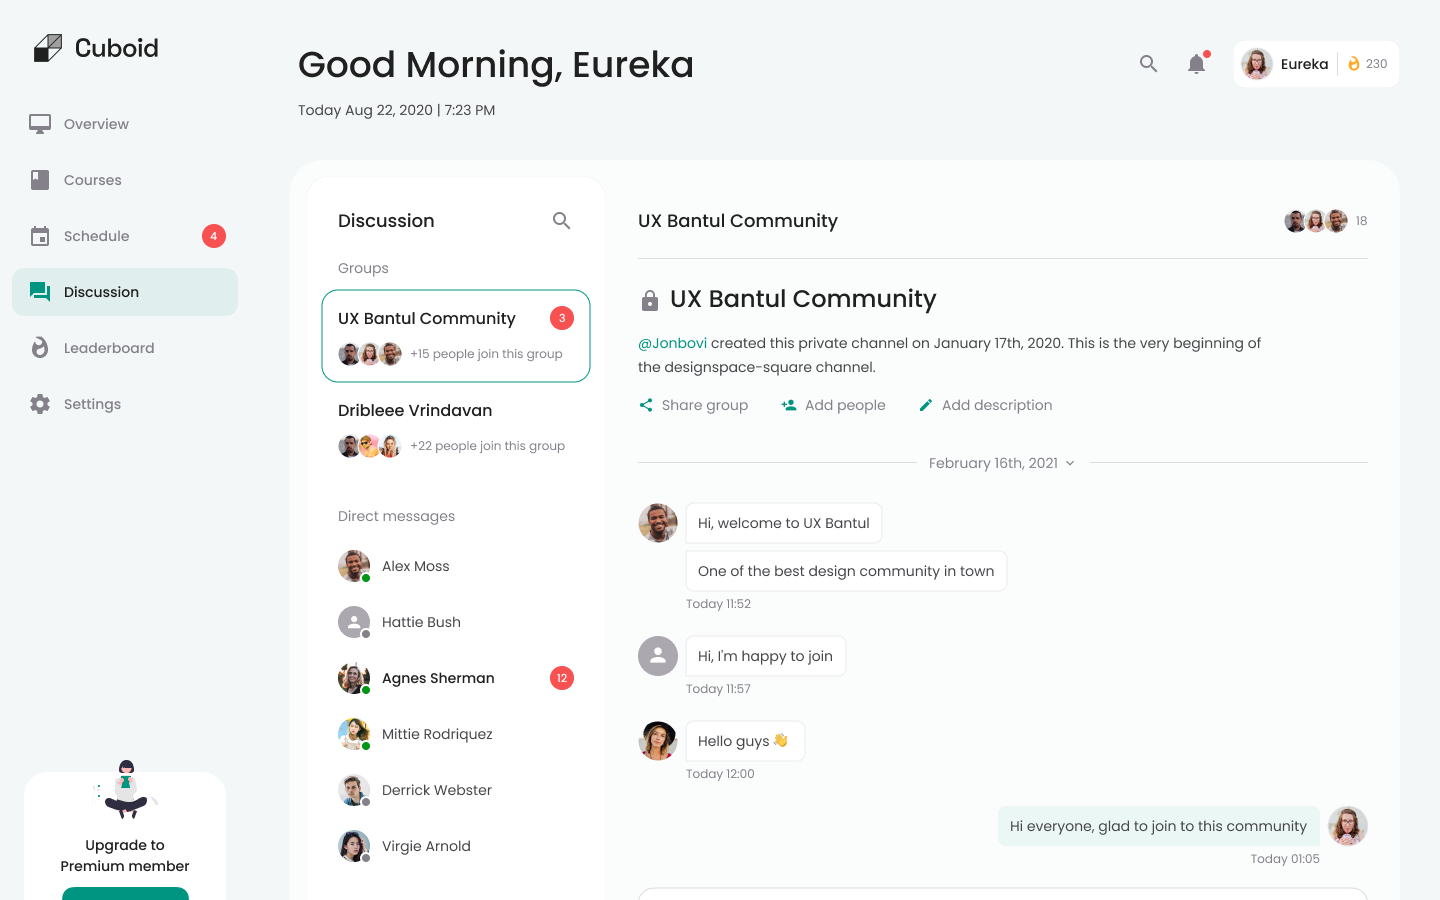Click the @Jonbovi mention link

point(672,343)
